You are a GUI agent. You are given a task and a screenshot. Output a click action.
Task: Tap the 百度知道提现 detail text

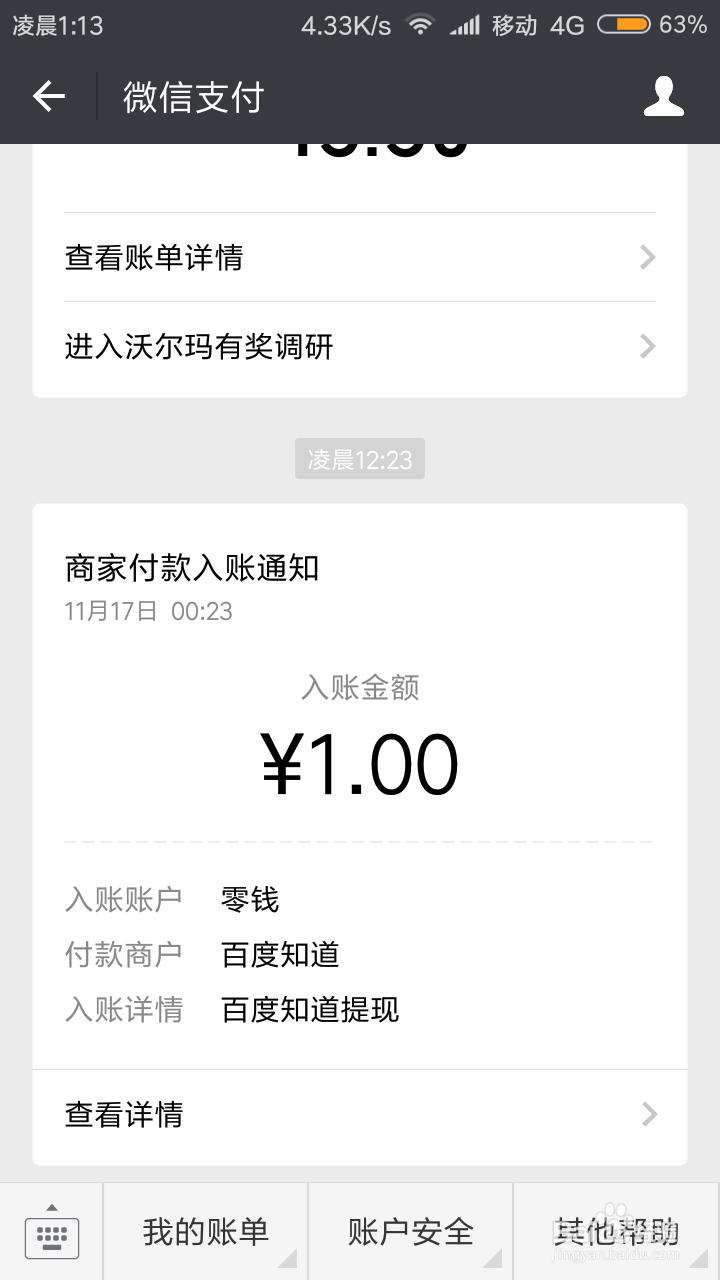point(310,1010)
